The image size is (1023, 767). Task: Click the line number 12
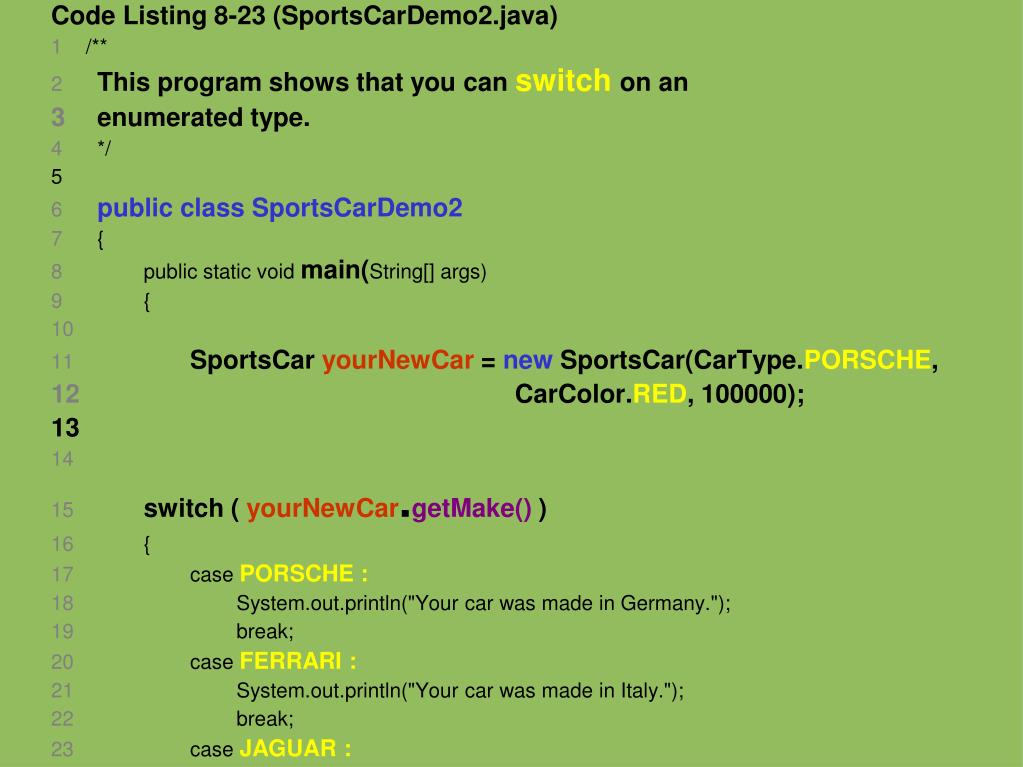pos(65,394)
